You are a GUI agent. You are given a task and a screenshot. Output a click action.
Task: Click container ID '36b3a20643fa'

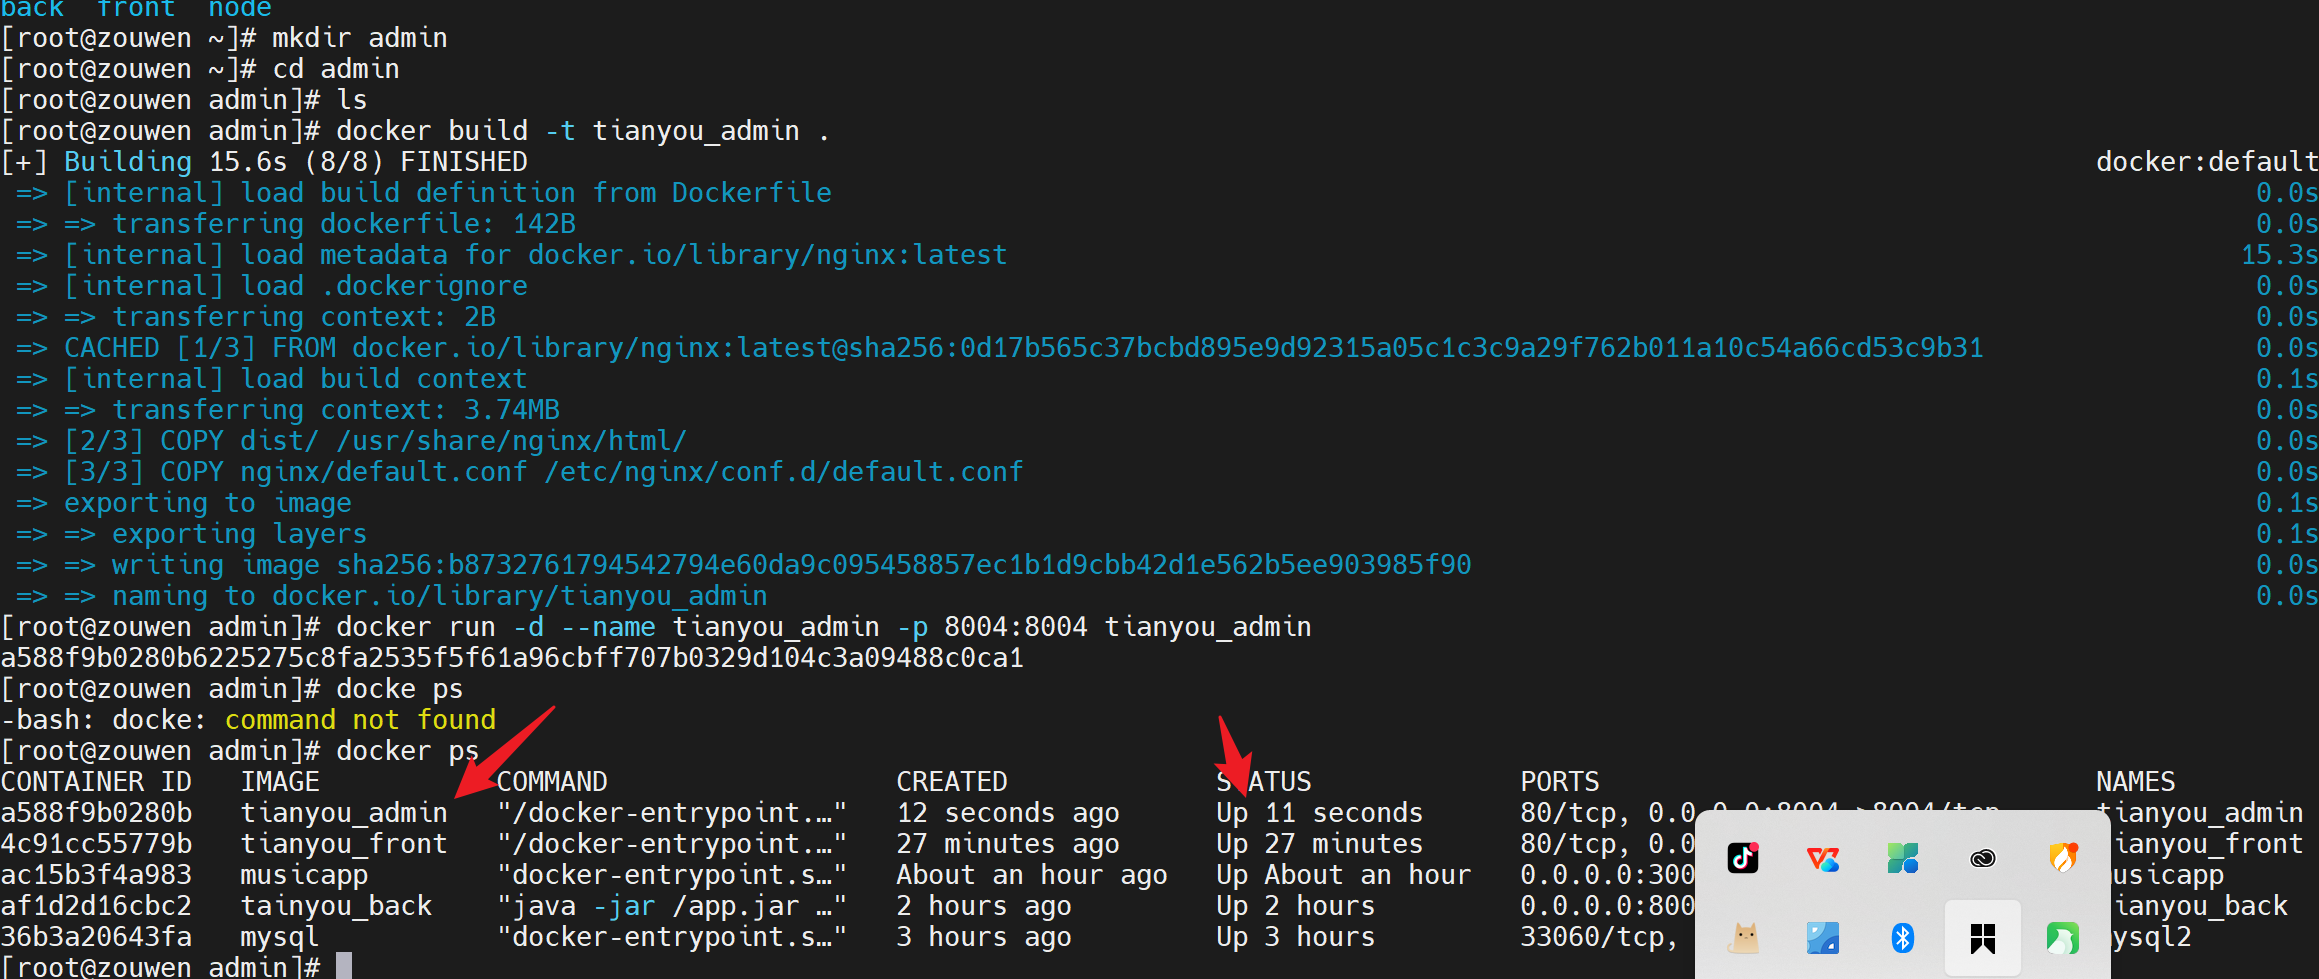pyautogui.click(x=96, y=937)
